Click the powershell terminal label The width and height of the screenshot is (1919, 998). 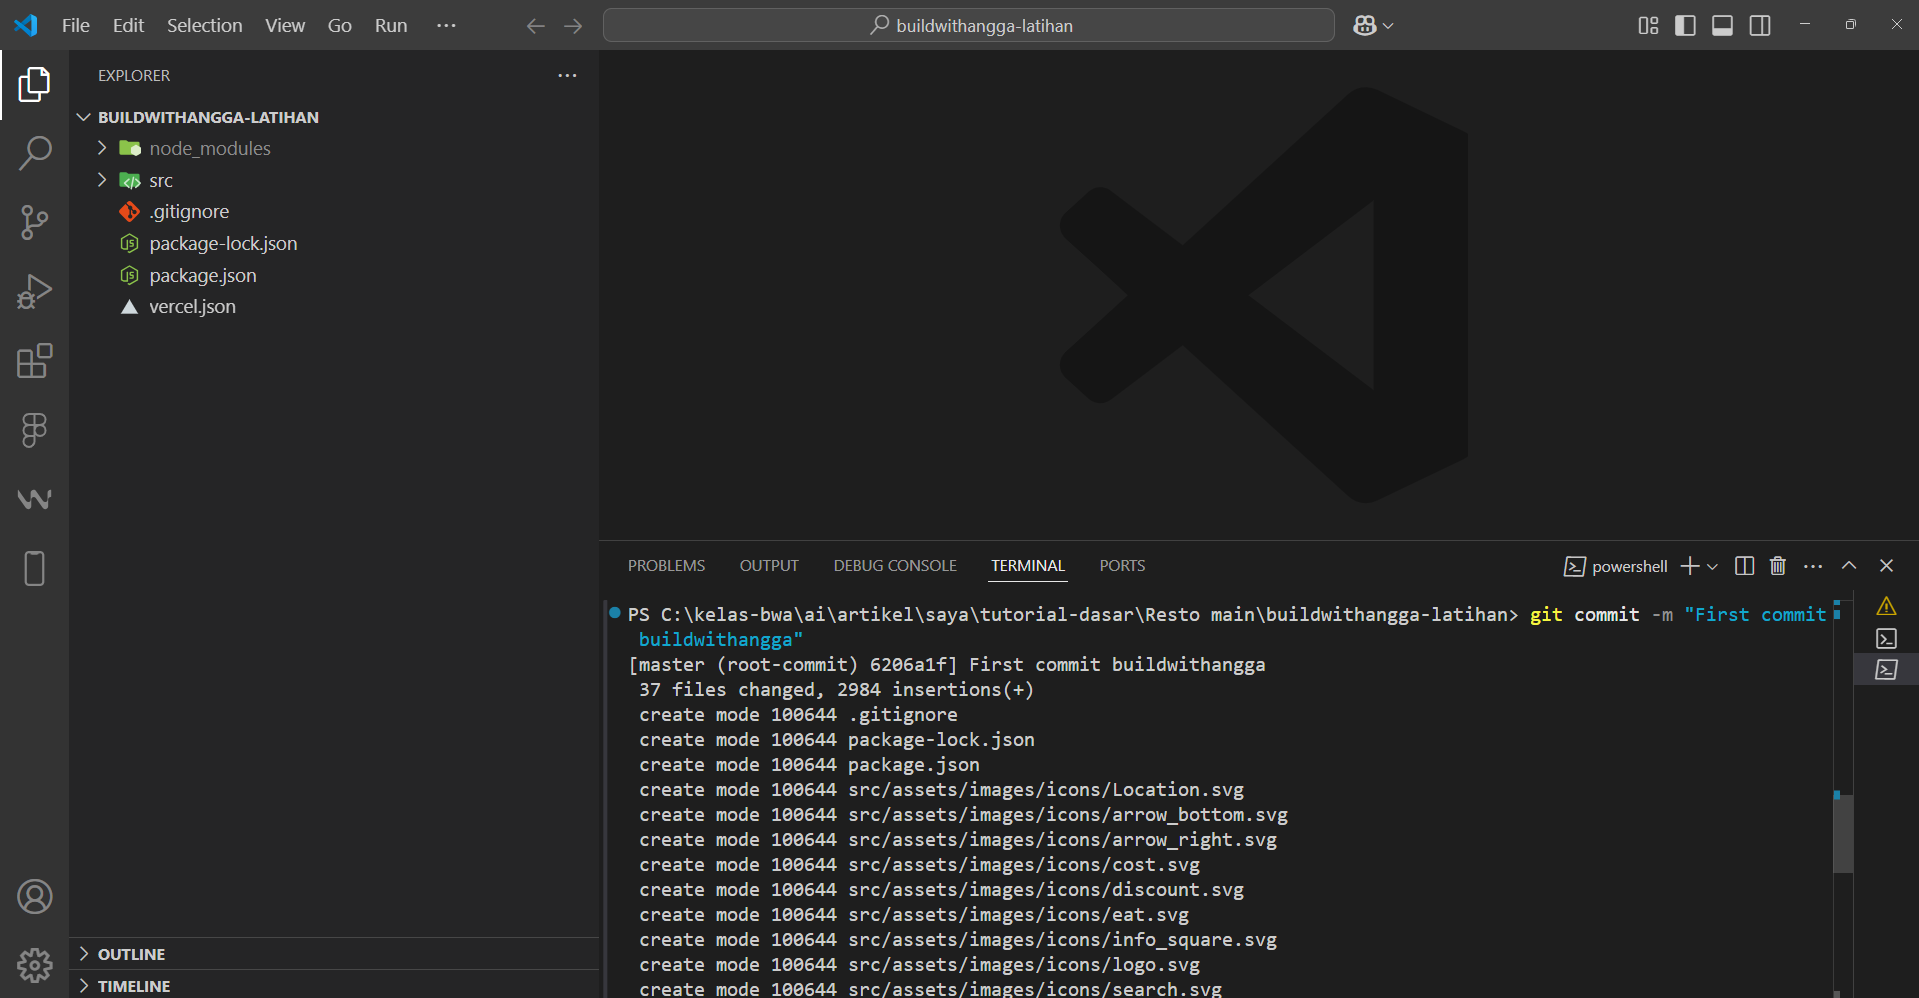[1616, 567]
